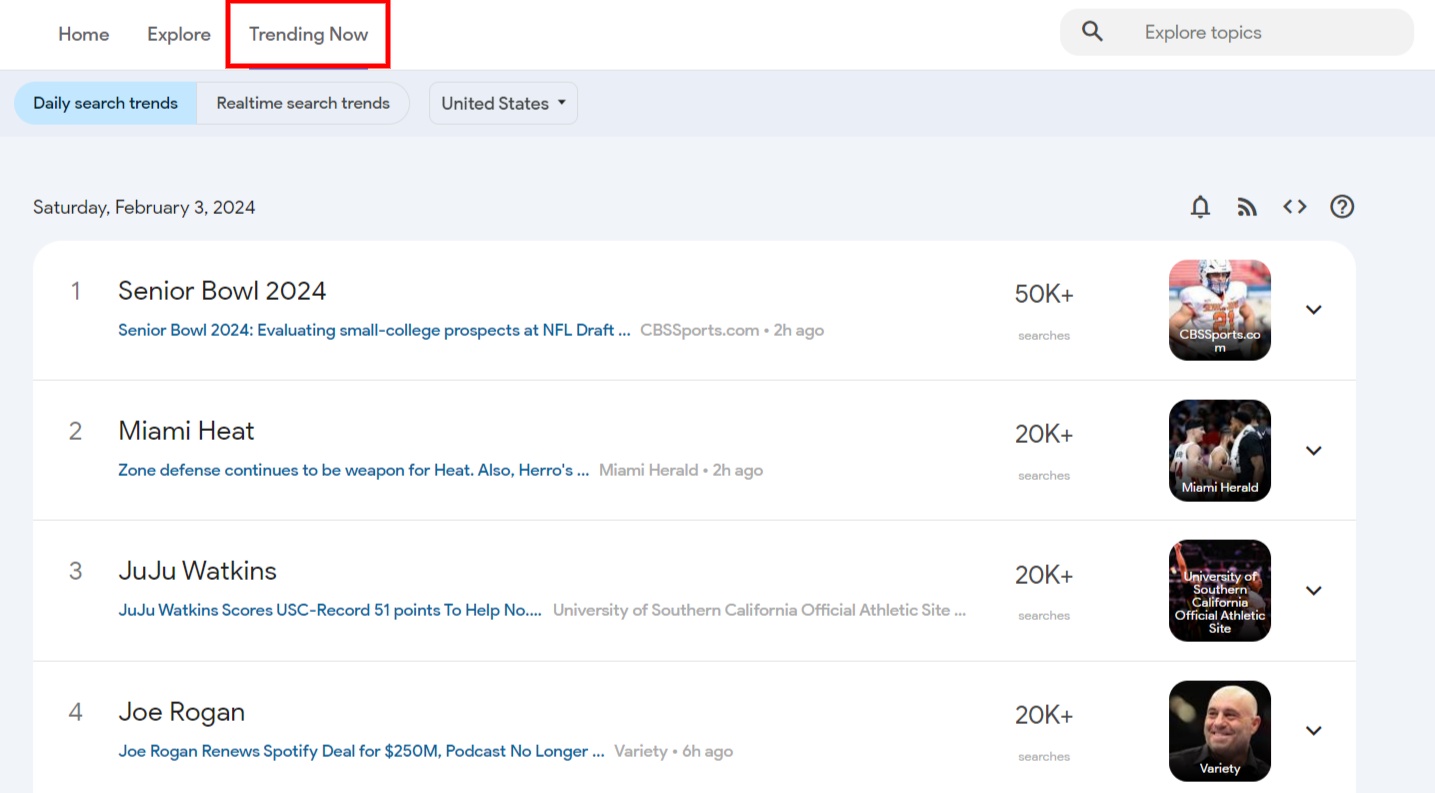
Task: Click the Miami Heat title
Action: (x=186, y=431)
